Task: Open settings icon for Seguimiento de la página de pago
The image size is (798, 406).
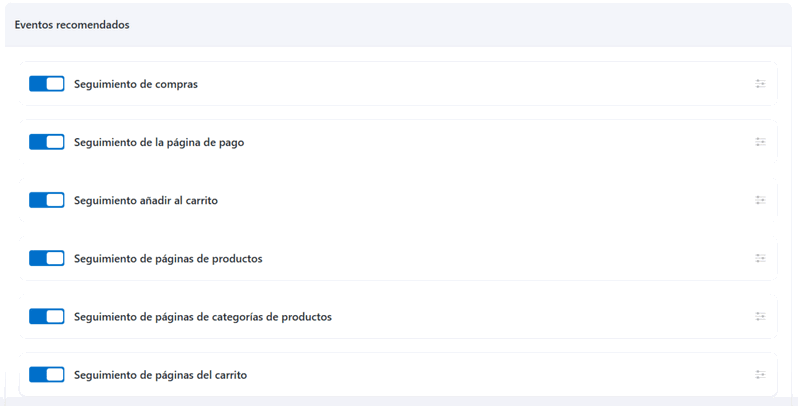Action: coord(760,142)
